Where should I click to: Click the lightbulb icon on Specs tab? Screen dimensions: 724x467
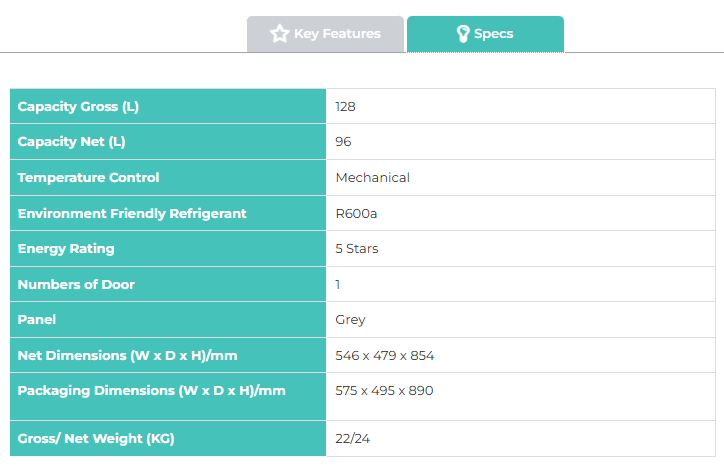click(463, 34)
